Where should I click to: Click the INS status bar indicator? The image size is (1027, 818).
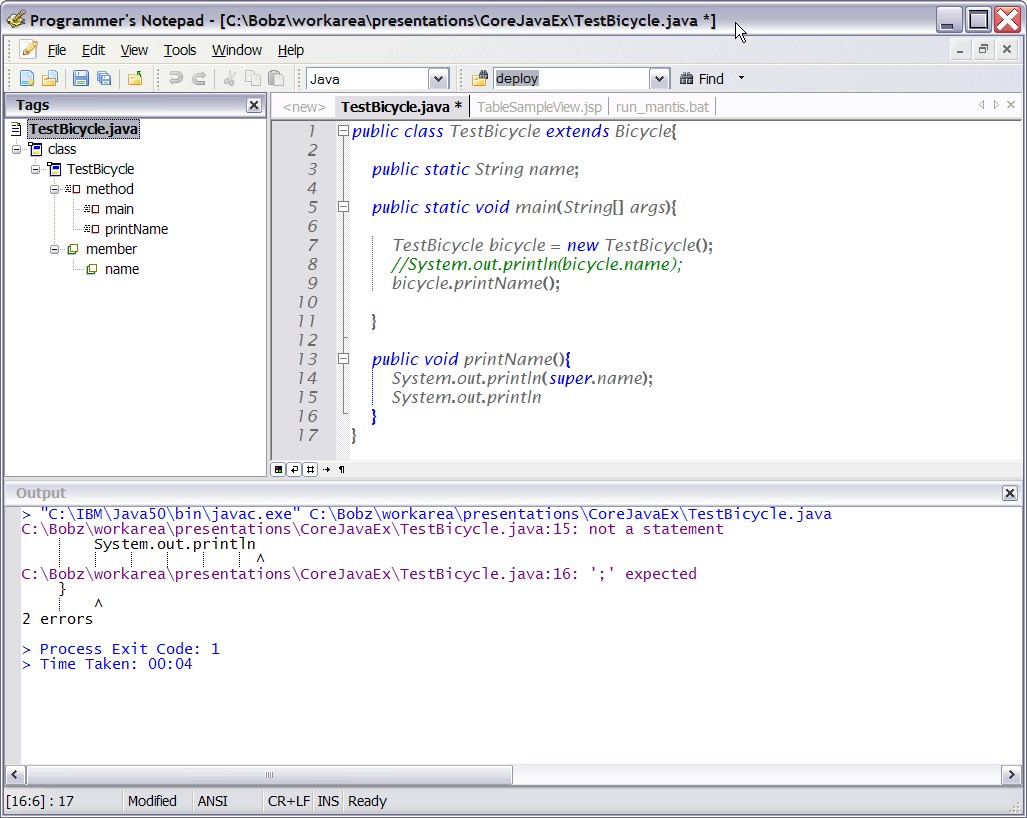click(328, 801)
